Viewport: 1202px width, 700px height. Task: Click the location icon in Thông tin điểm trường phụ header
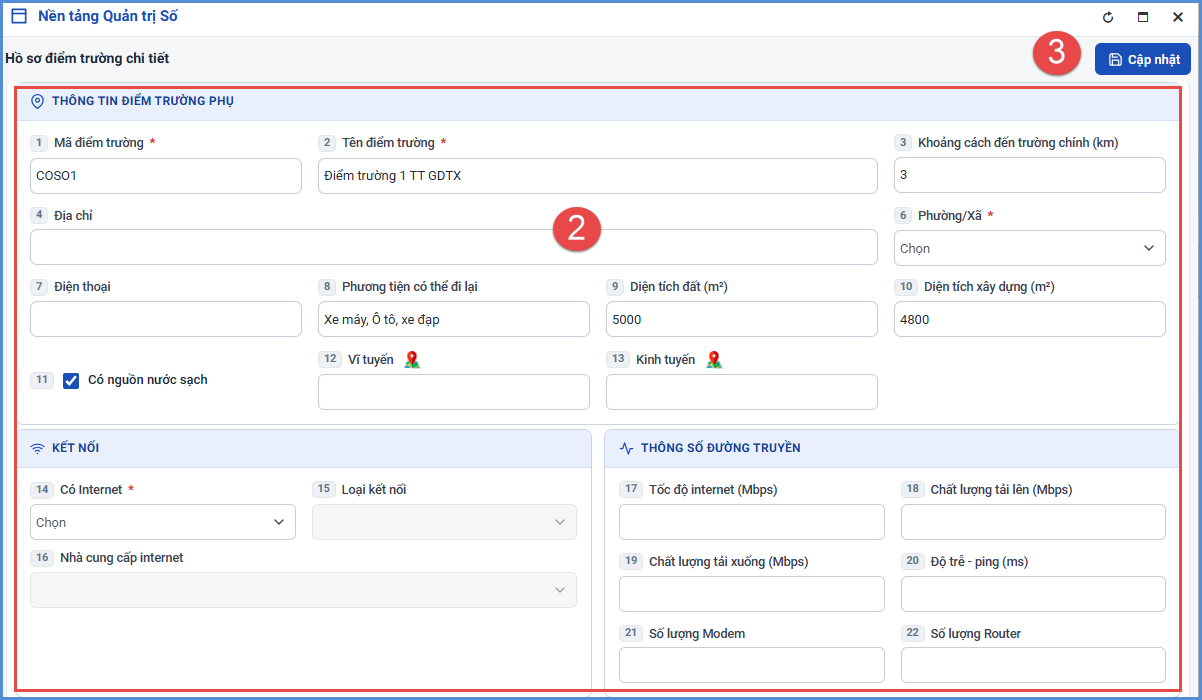pyautogui.click(x=38, y=101)
